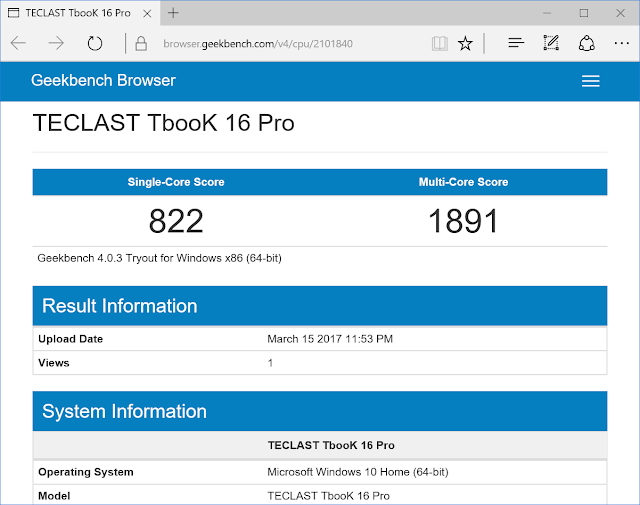Add page to favorites with star icon
Image resolution: width=640 pixels, height=505 pixels.
tap(465, 43)
